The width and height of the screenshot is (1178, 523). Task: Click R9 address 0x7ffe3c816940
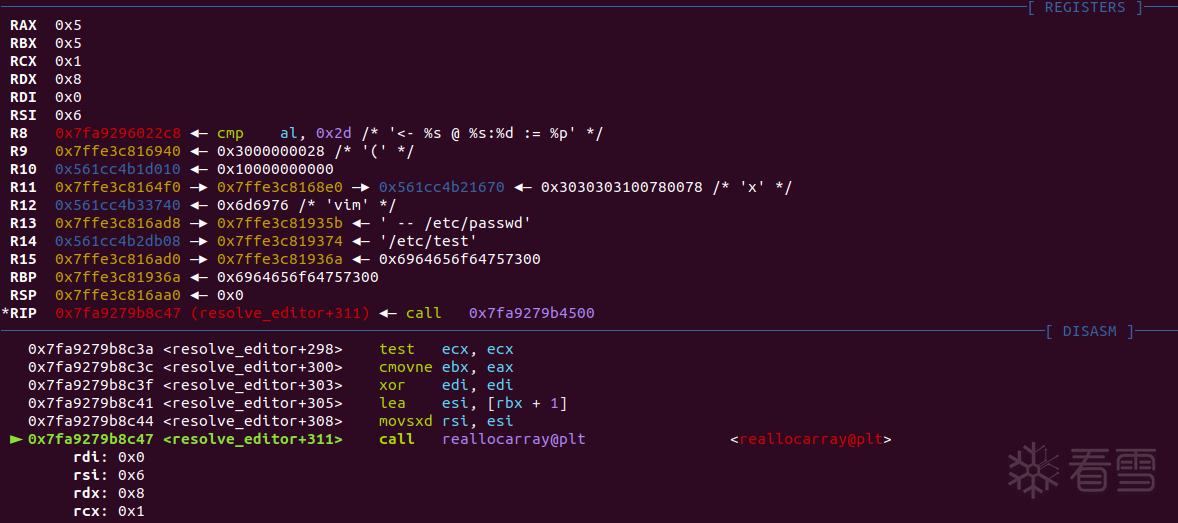[118, 152]
